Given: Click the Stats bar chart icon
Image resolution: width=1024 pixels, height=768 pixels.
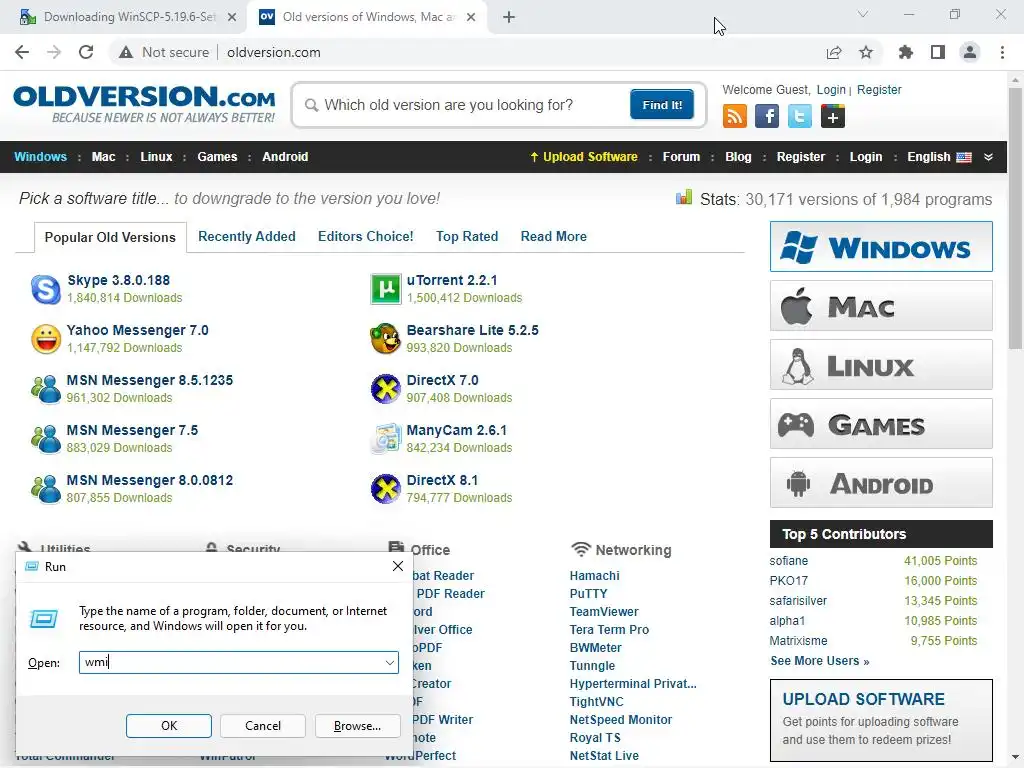Looking at the screenshot, I should click(x=684, y=197).
